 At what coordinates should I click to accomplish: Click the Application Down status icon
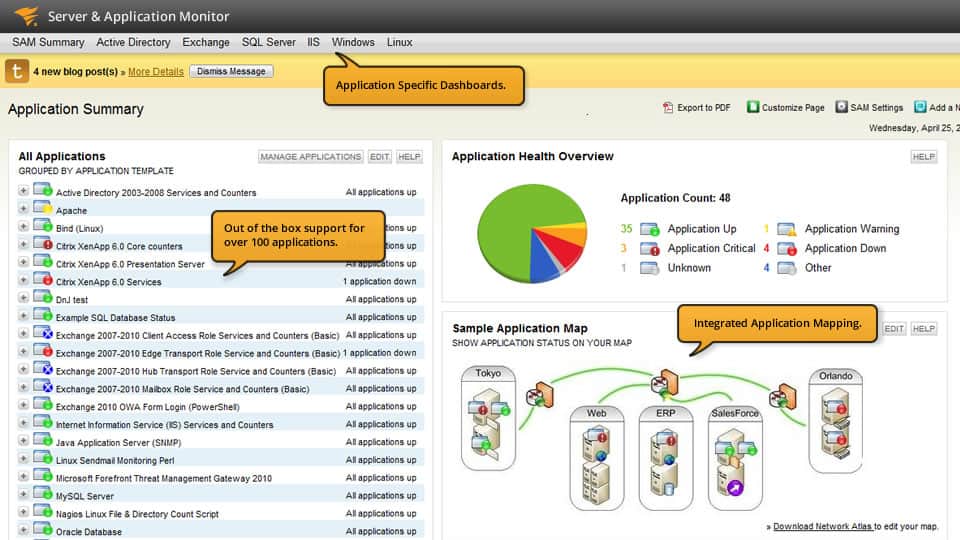786,249
